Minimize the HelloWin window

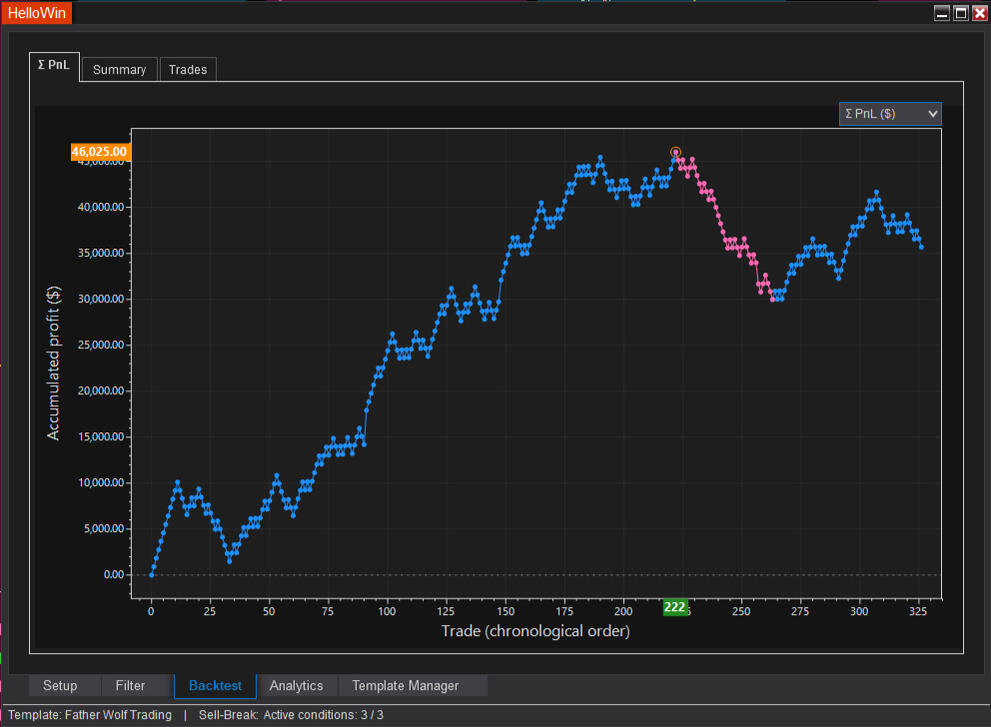[942, 13]
